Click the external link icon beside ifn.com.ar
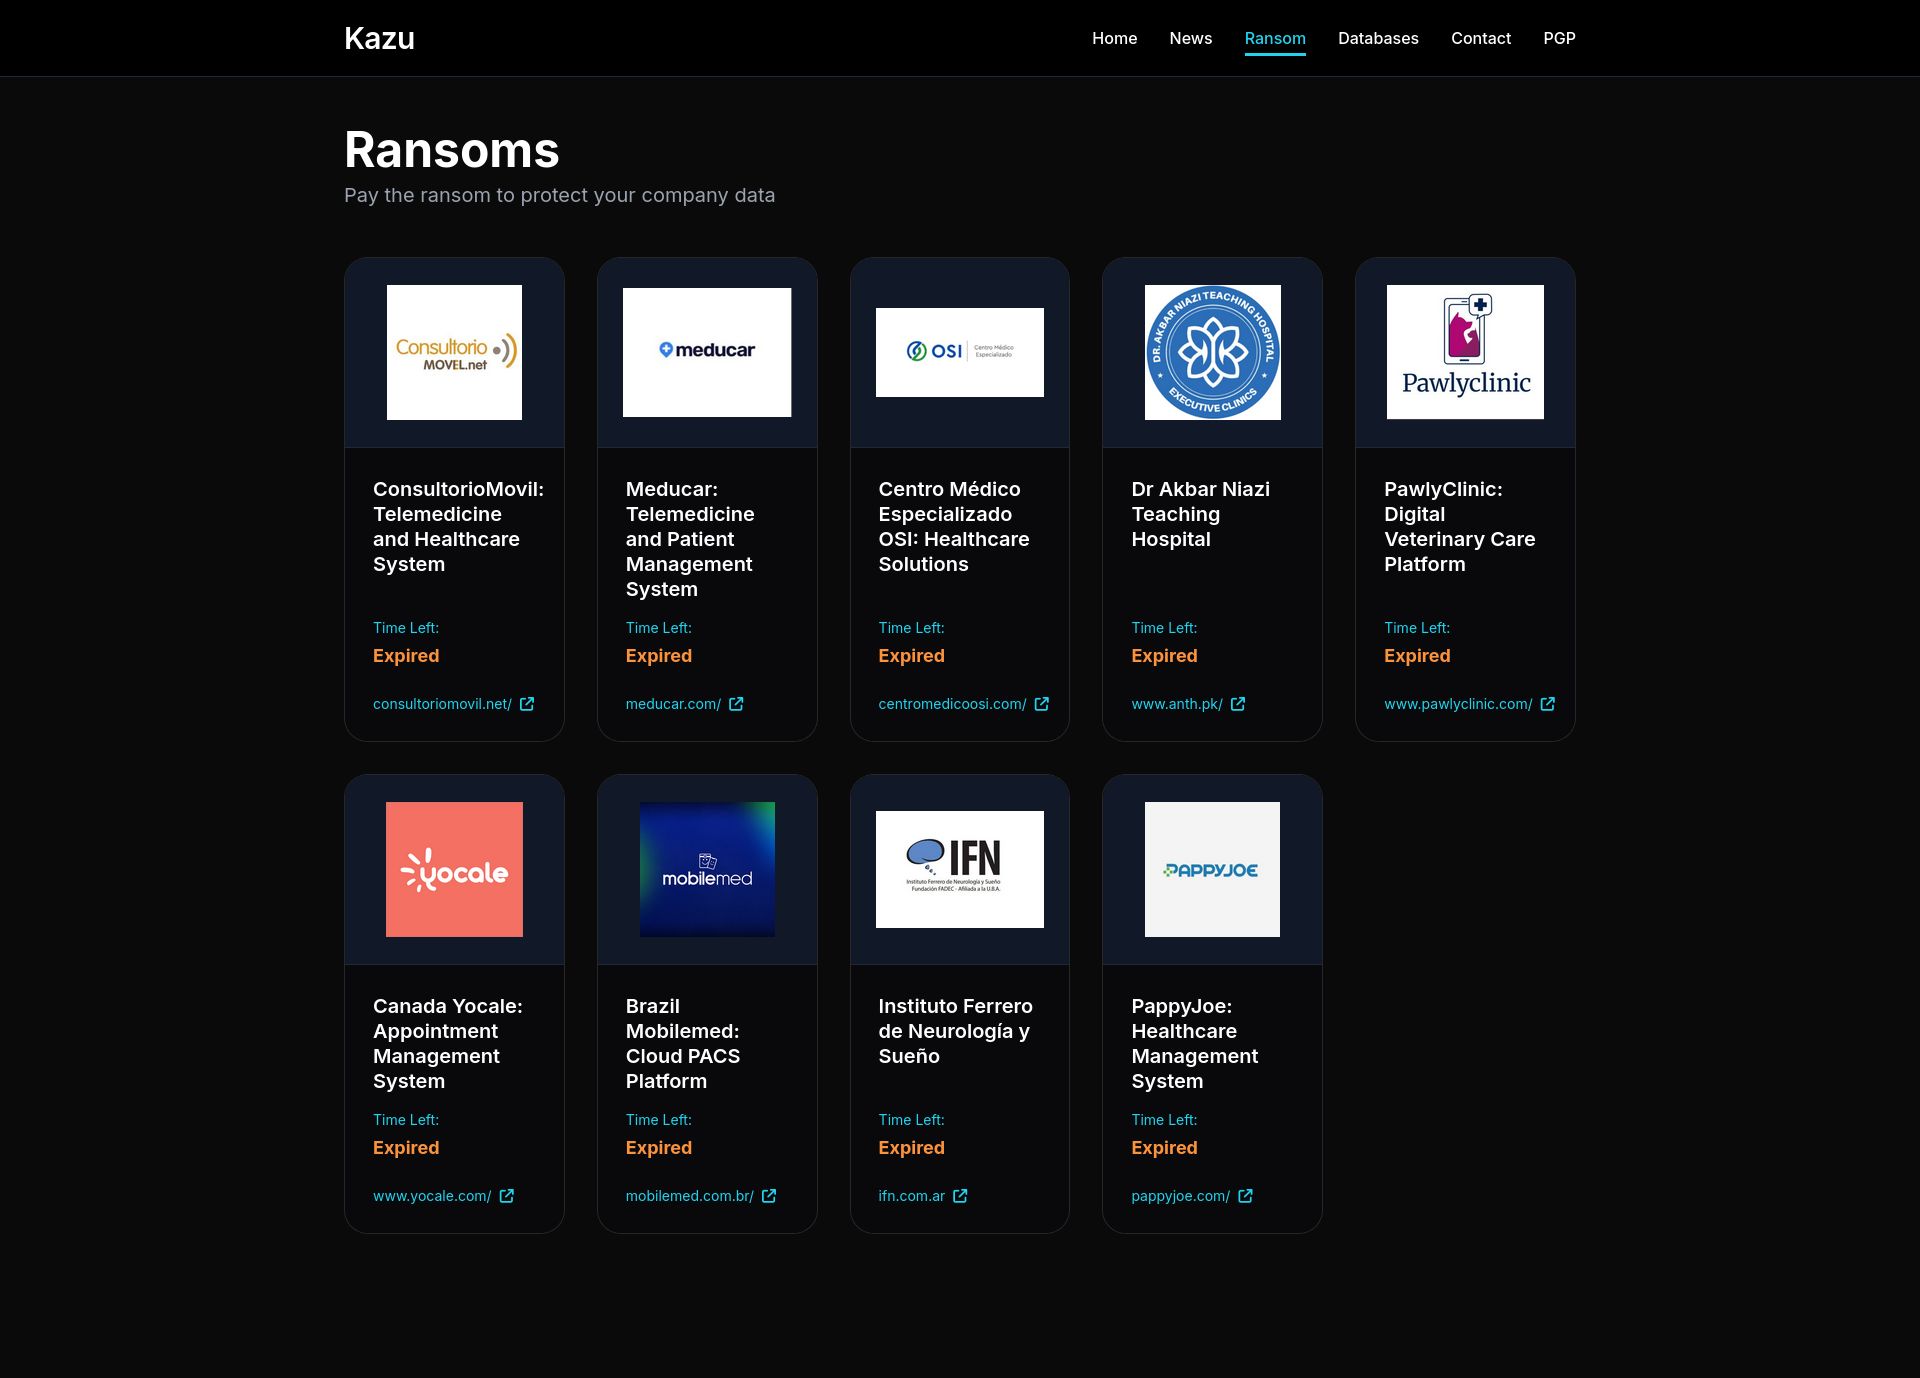Viewport: 1920px width, 1378px height. (x=960, y=1196)
